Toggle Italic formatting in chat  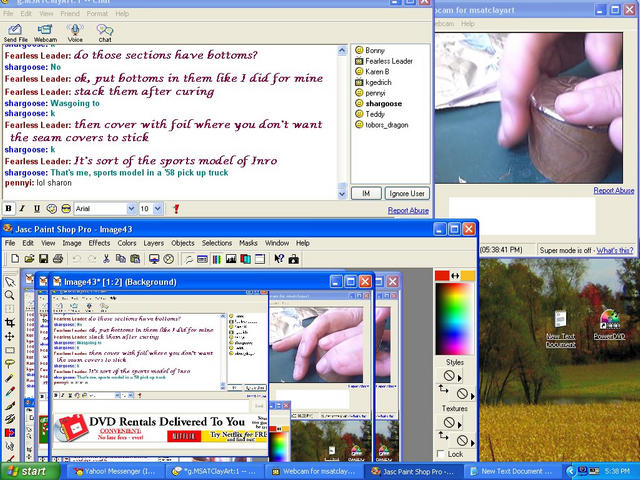[x=22, y=209]
